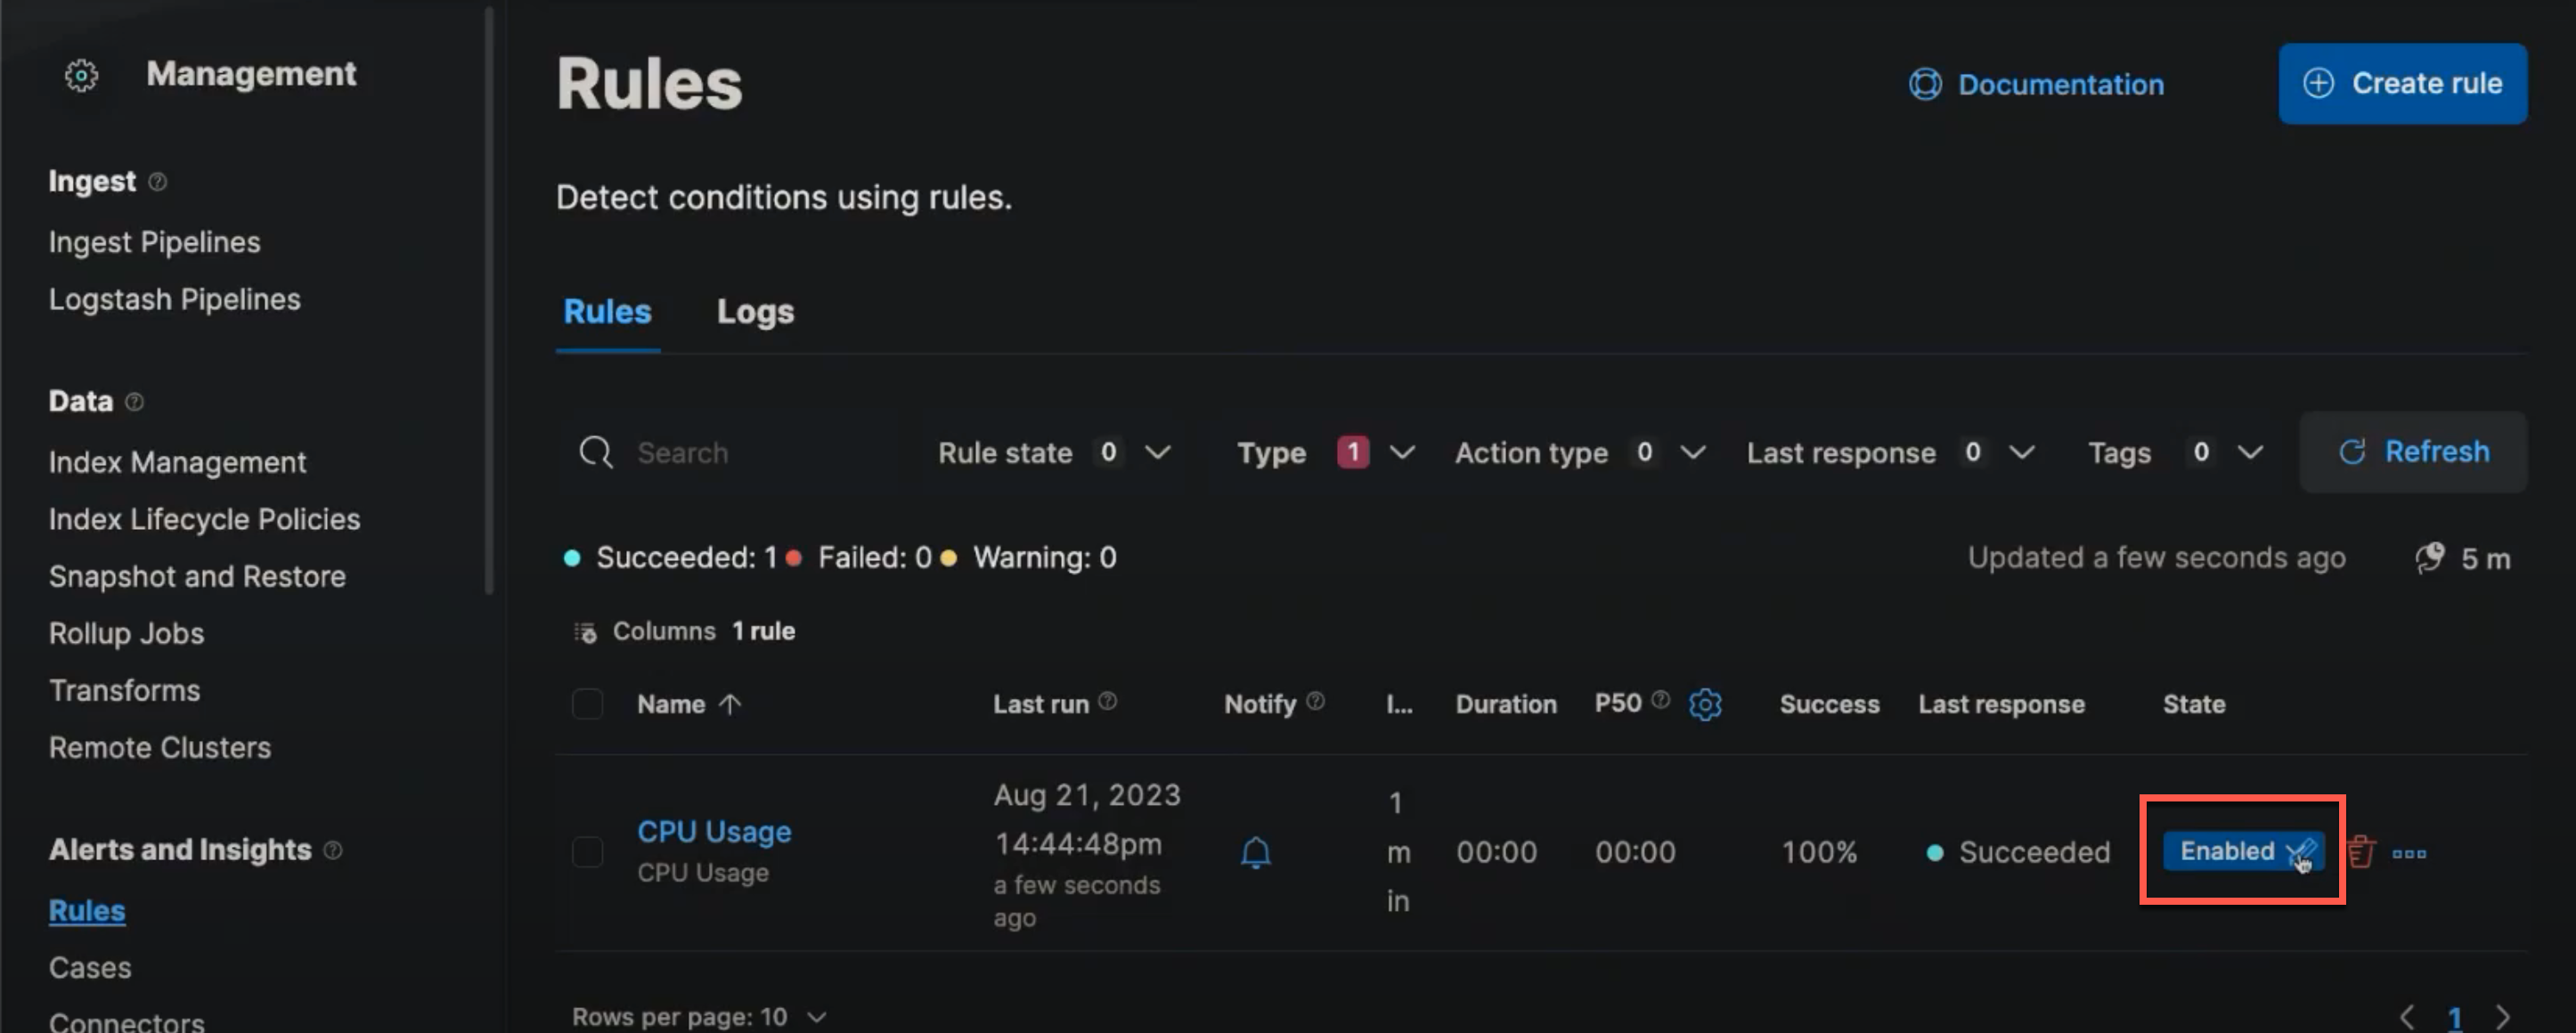
Task: Click the bell Notify icon for CPU Usage
Action: click(x=1256, y=853)
